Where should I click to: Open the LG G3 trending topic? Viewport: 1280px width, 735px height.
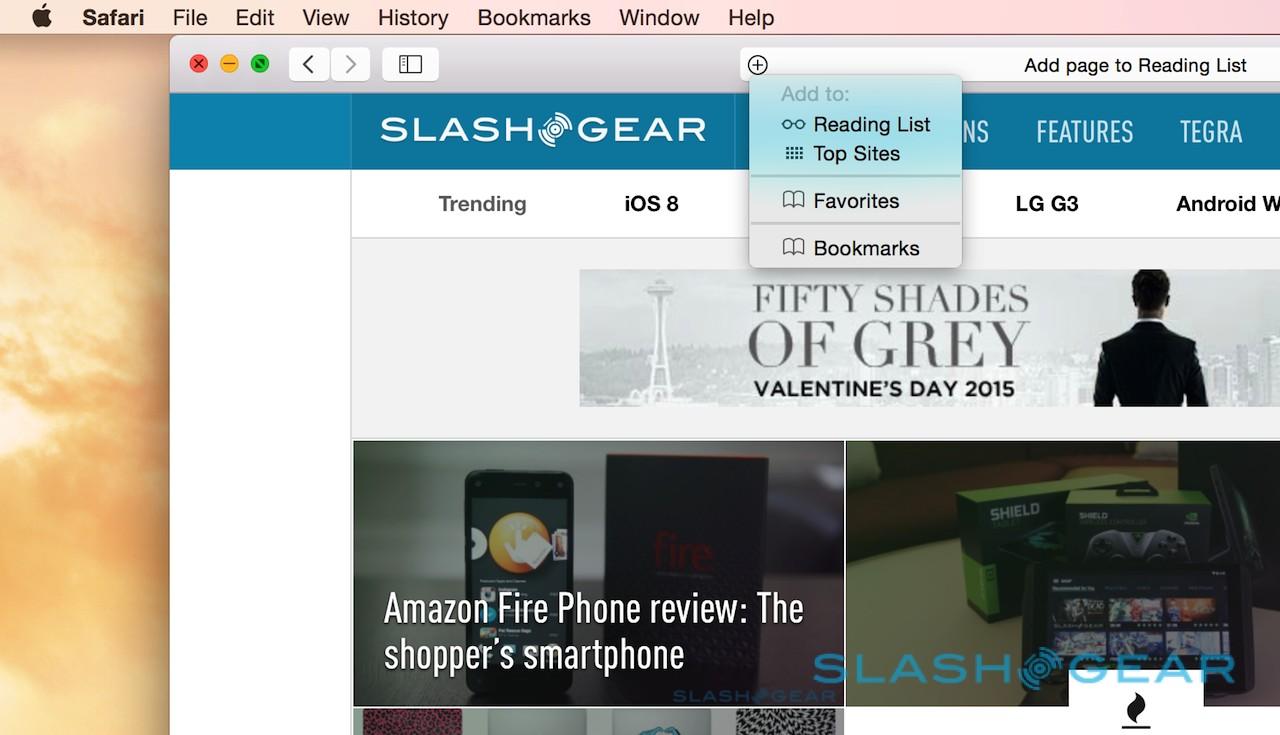coord(1047,204)
